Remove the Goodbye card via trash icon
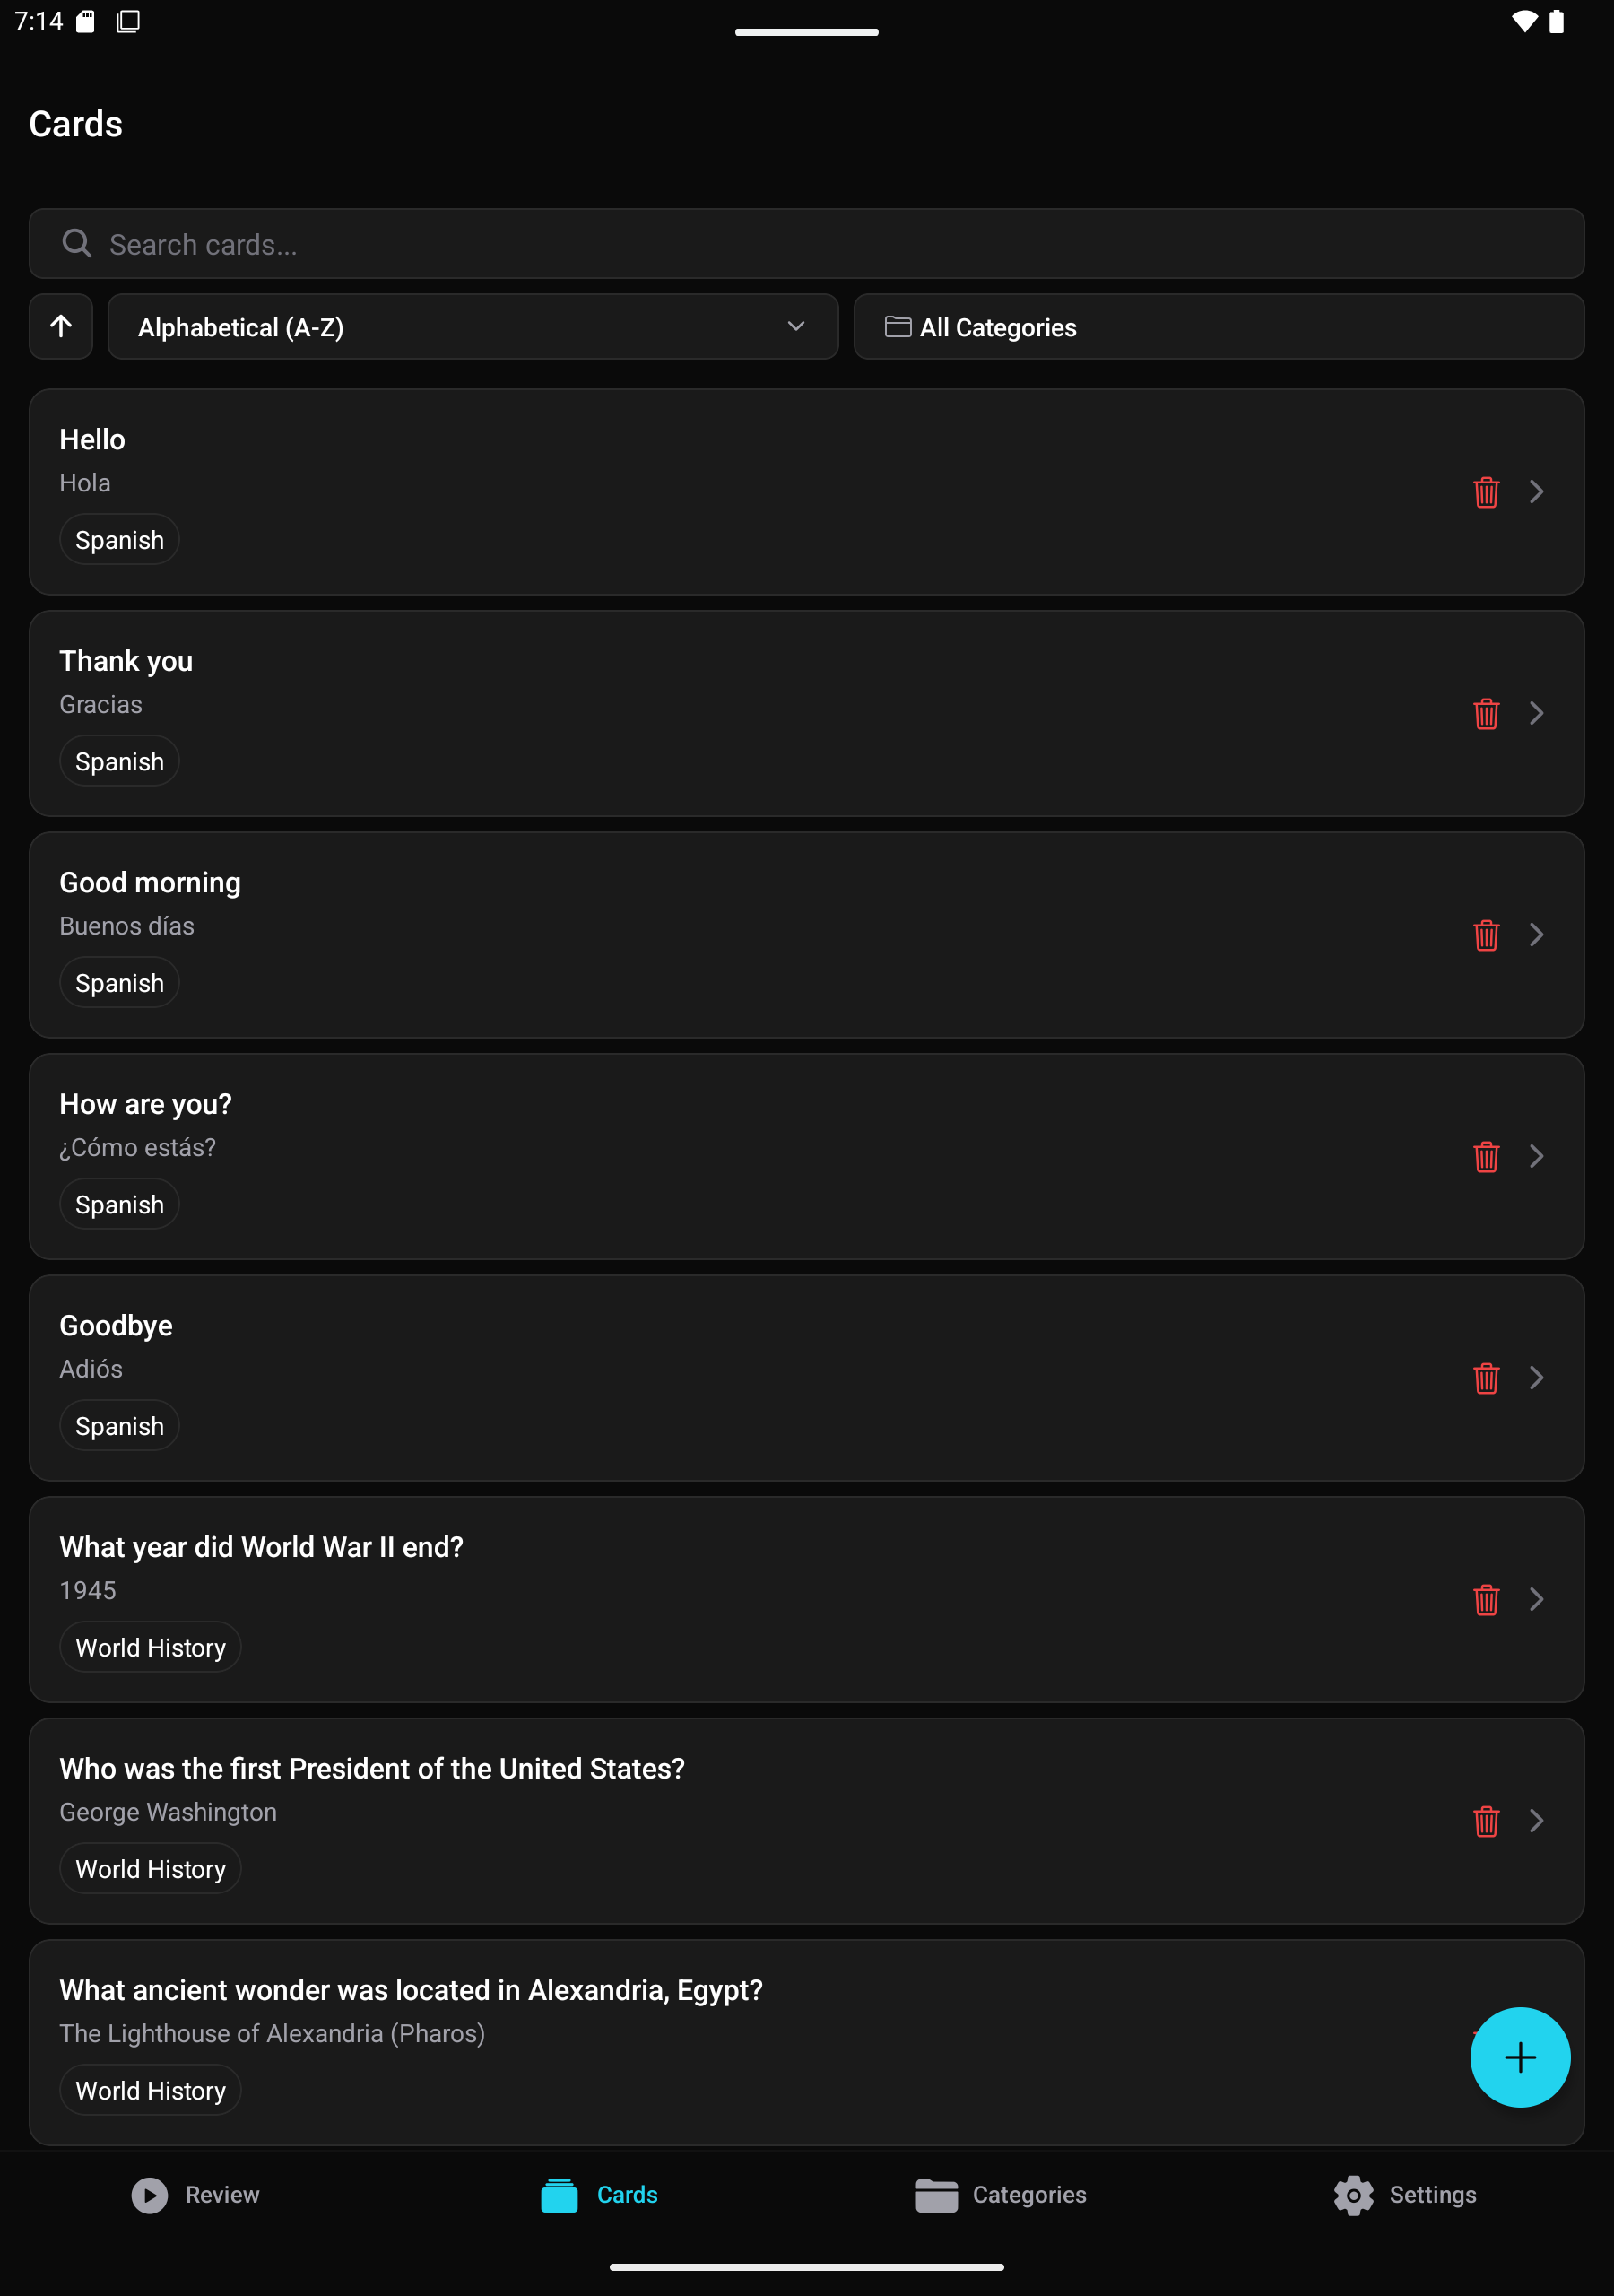This screenshot has width=1614, height=2296. [x=1486, y=1378]
